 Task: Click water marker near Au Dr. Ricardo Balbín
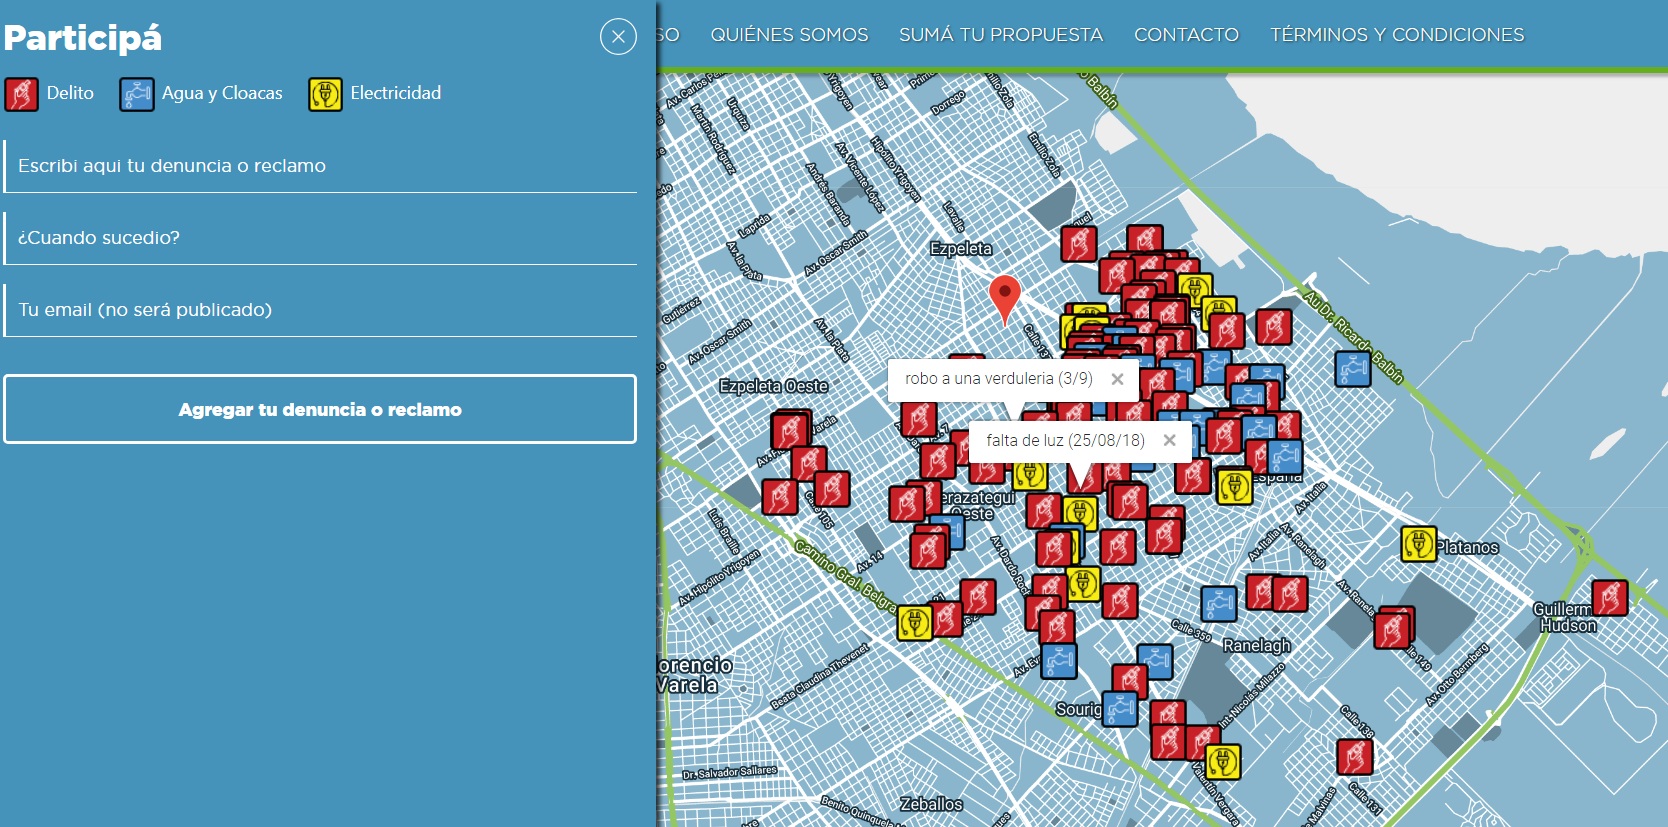(x=1352, y=369)
